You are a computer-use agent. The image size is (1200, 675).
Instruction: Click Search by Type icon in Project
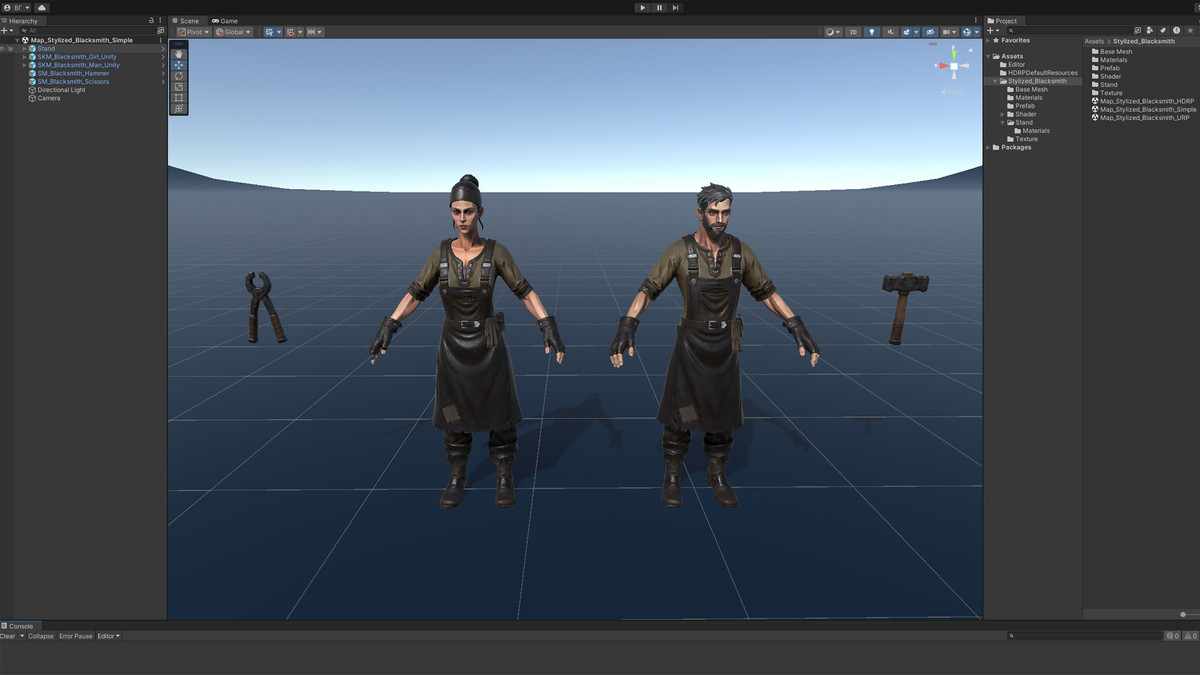pyautogui.click(x=1150, y=30)
